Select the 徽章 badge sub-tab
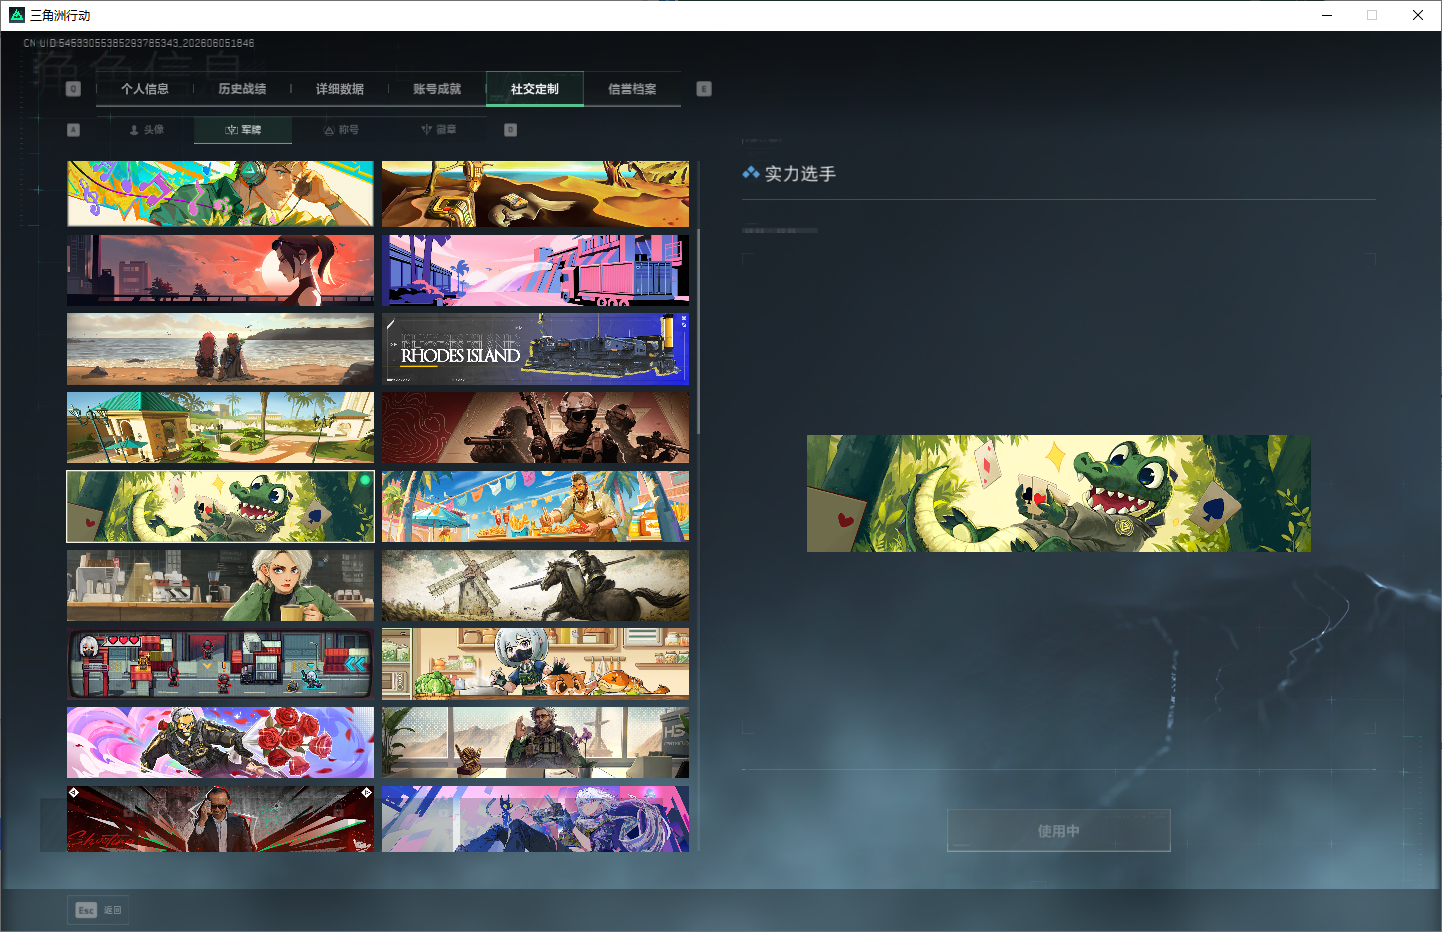 [438, 130]
